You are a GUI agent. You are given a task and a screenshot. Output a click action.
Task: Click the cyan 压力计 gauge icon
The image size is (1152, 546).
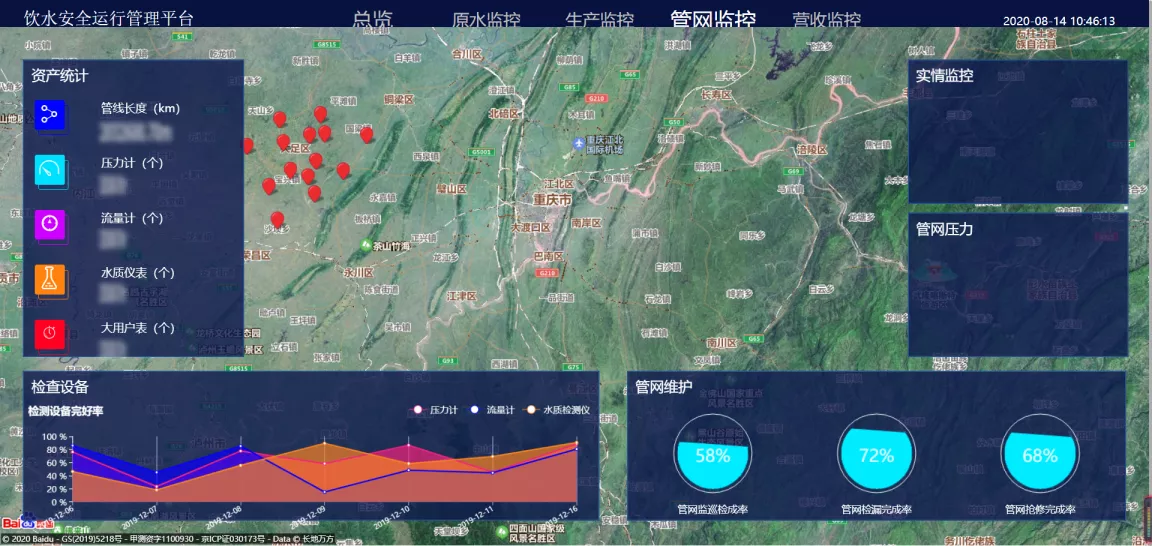pyautogui.click(x=50, y=170)
